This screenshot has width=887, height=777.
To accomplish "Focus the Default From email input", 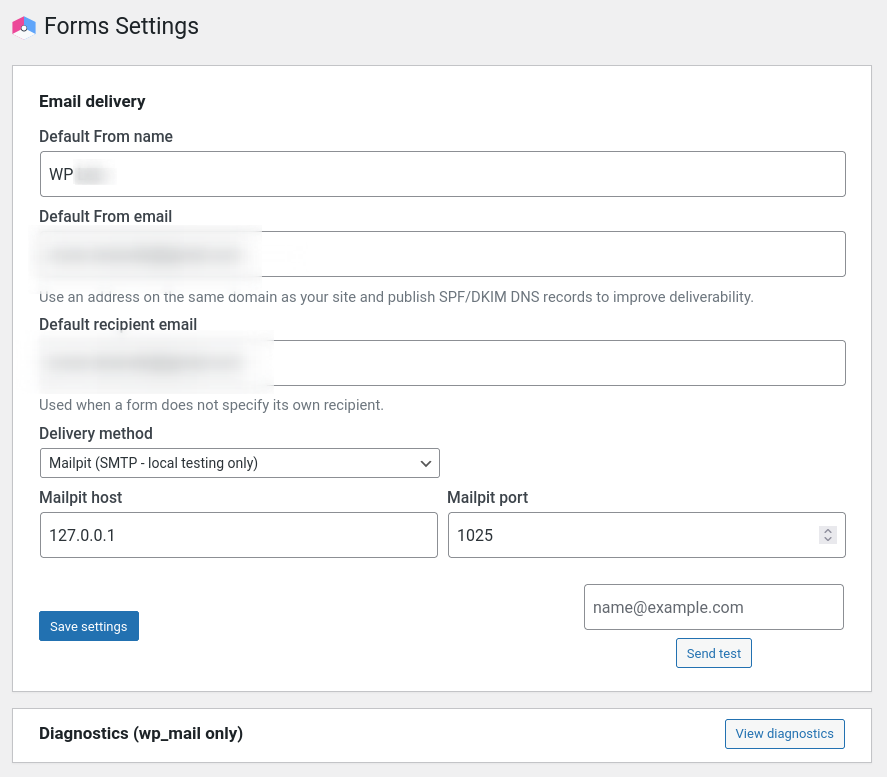I will click(x=441, y=254).
